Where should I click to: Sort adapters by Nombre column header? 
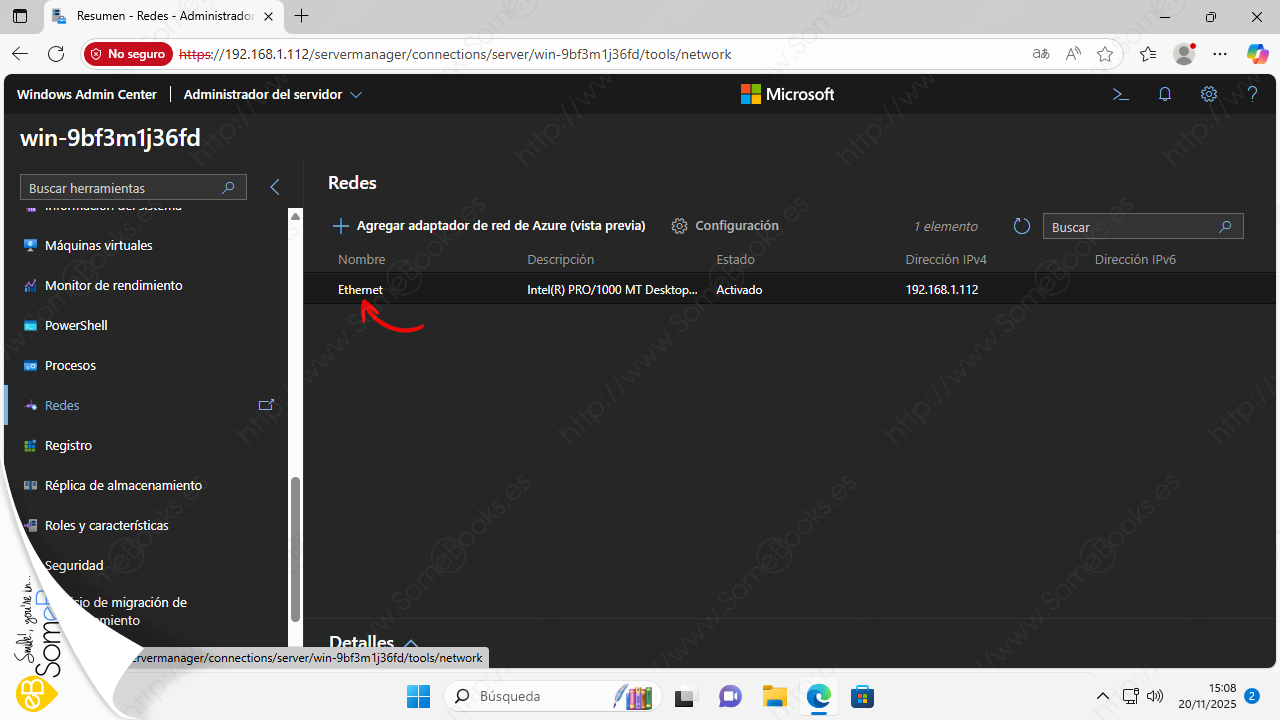pyautogui.click(x=361, y=259)
